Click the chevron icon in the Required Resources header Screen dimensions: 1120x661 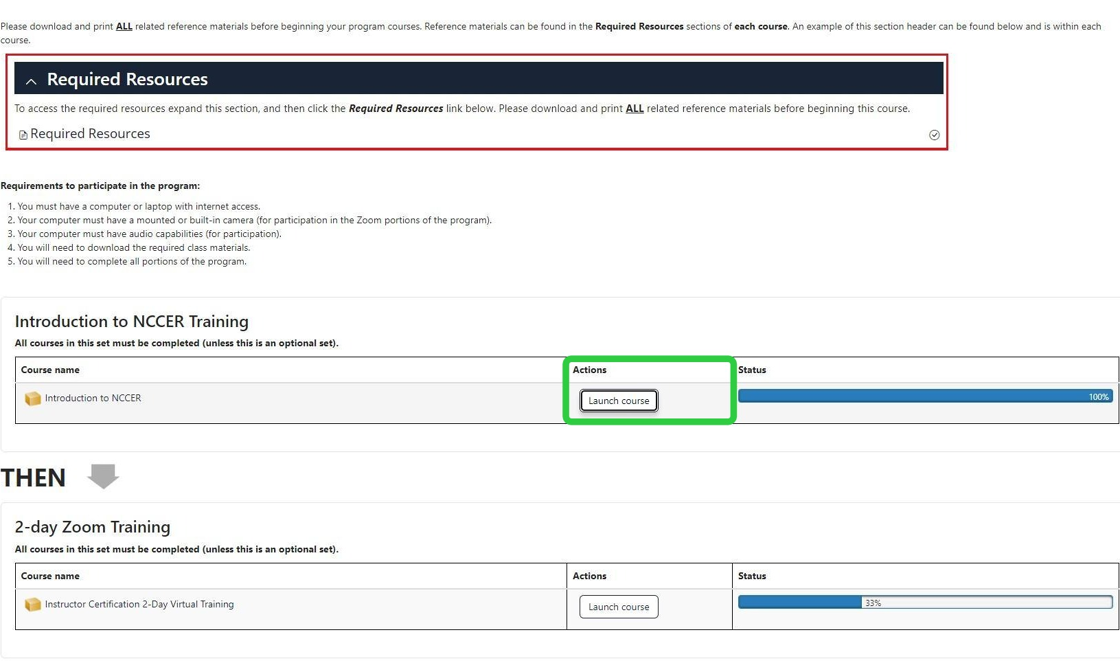31,79
